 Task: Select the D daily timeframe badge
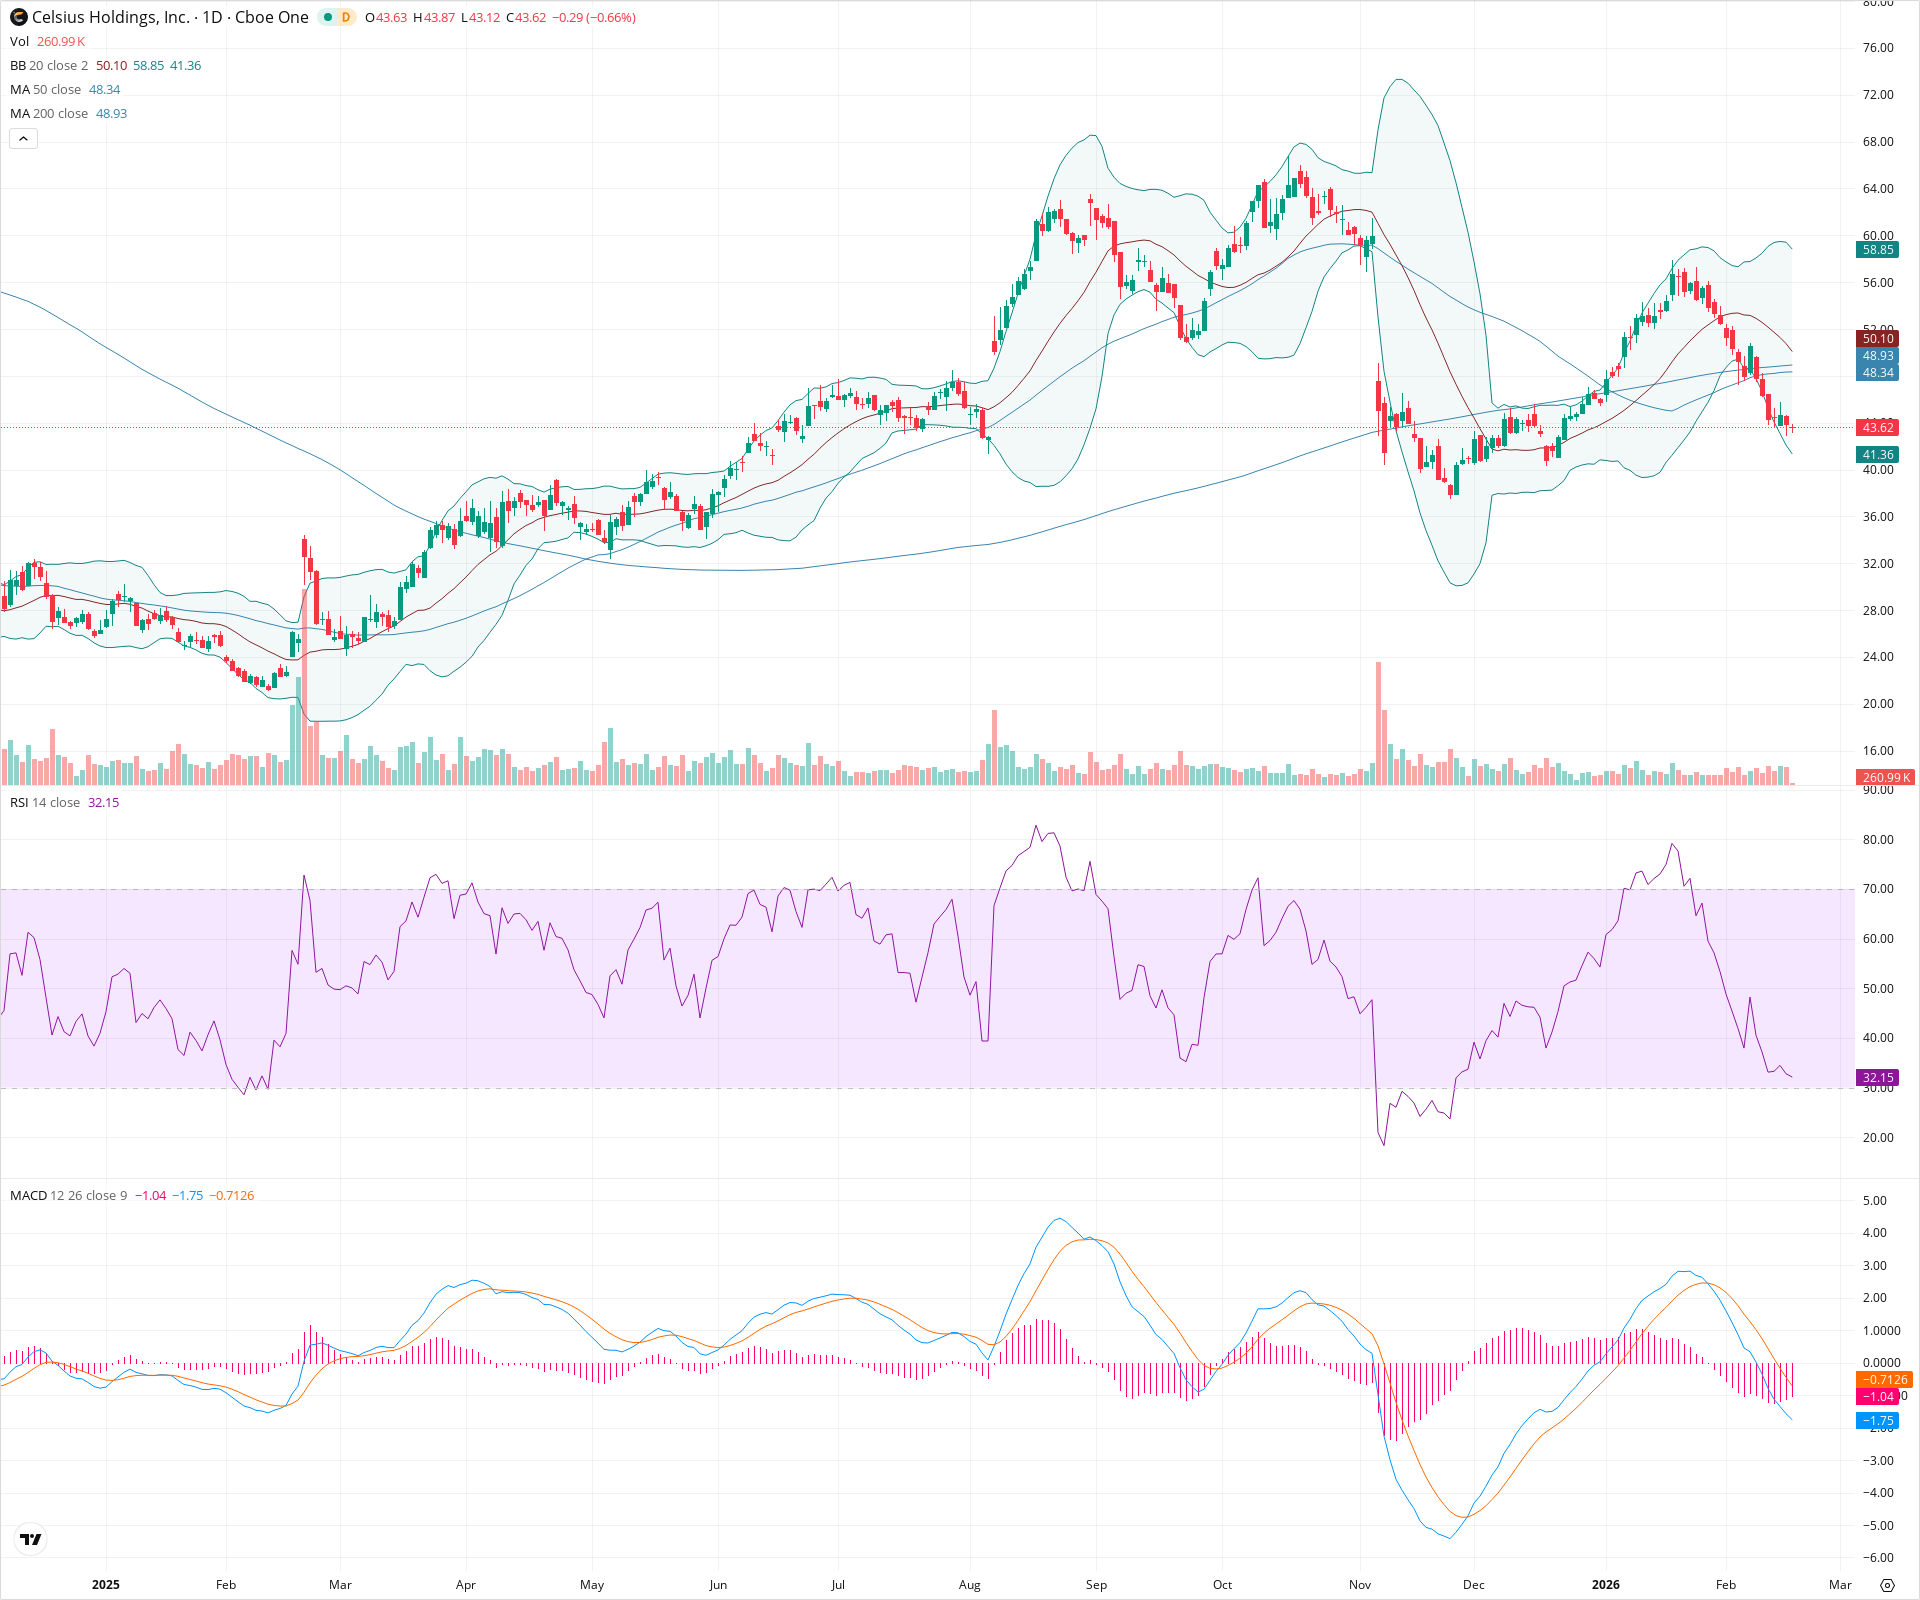(344, 17)
